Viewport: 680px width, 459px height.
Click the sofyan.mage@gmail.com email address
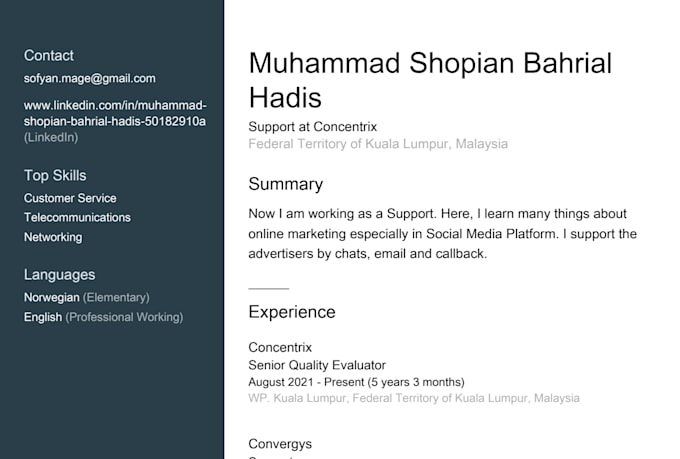89,79
